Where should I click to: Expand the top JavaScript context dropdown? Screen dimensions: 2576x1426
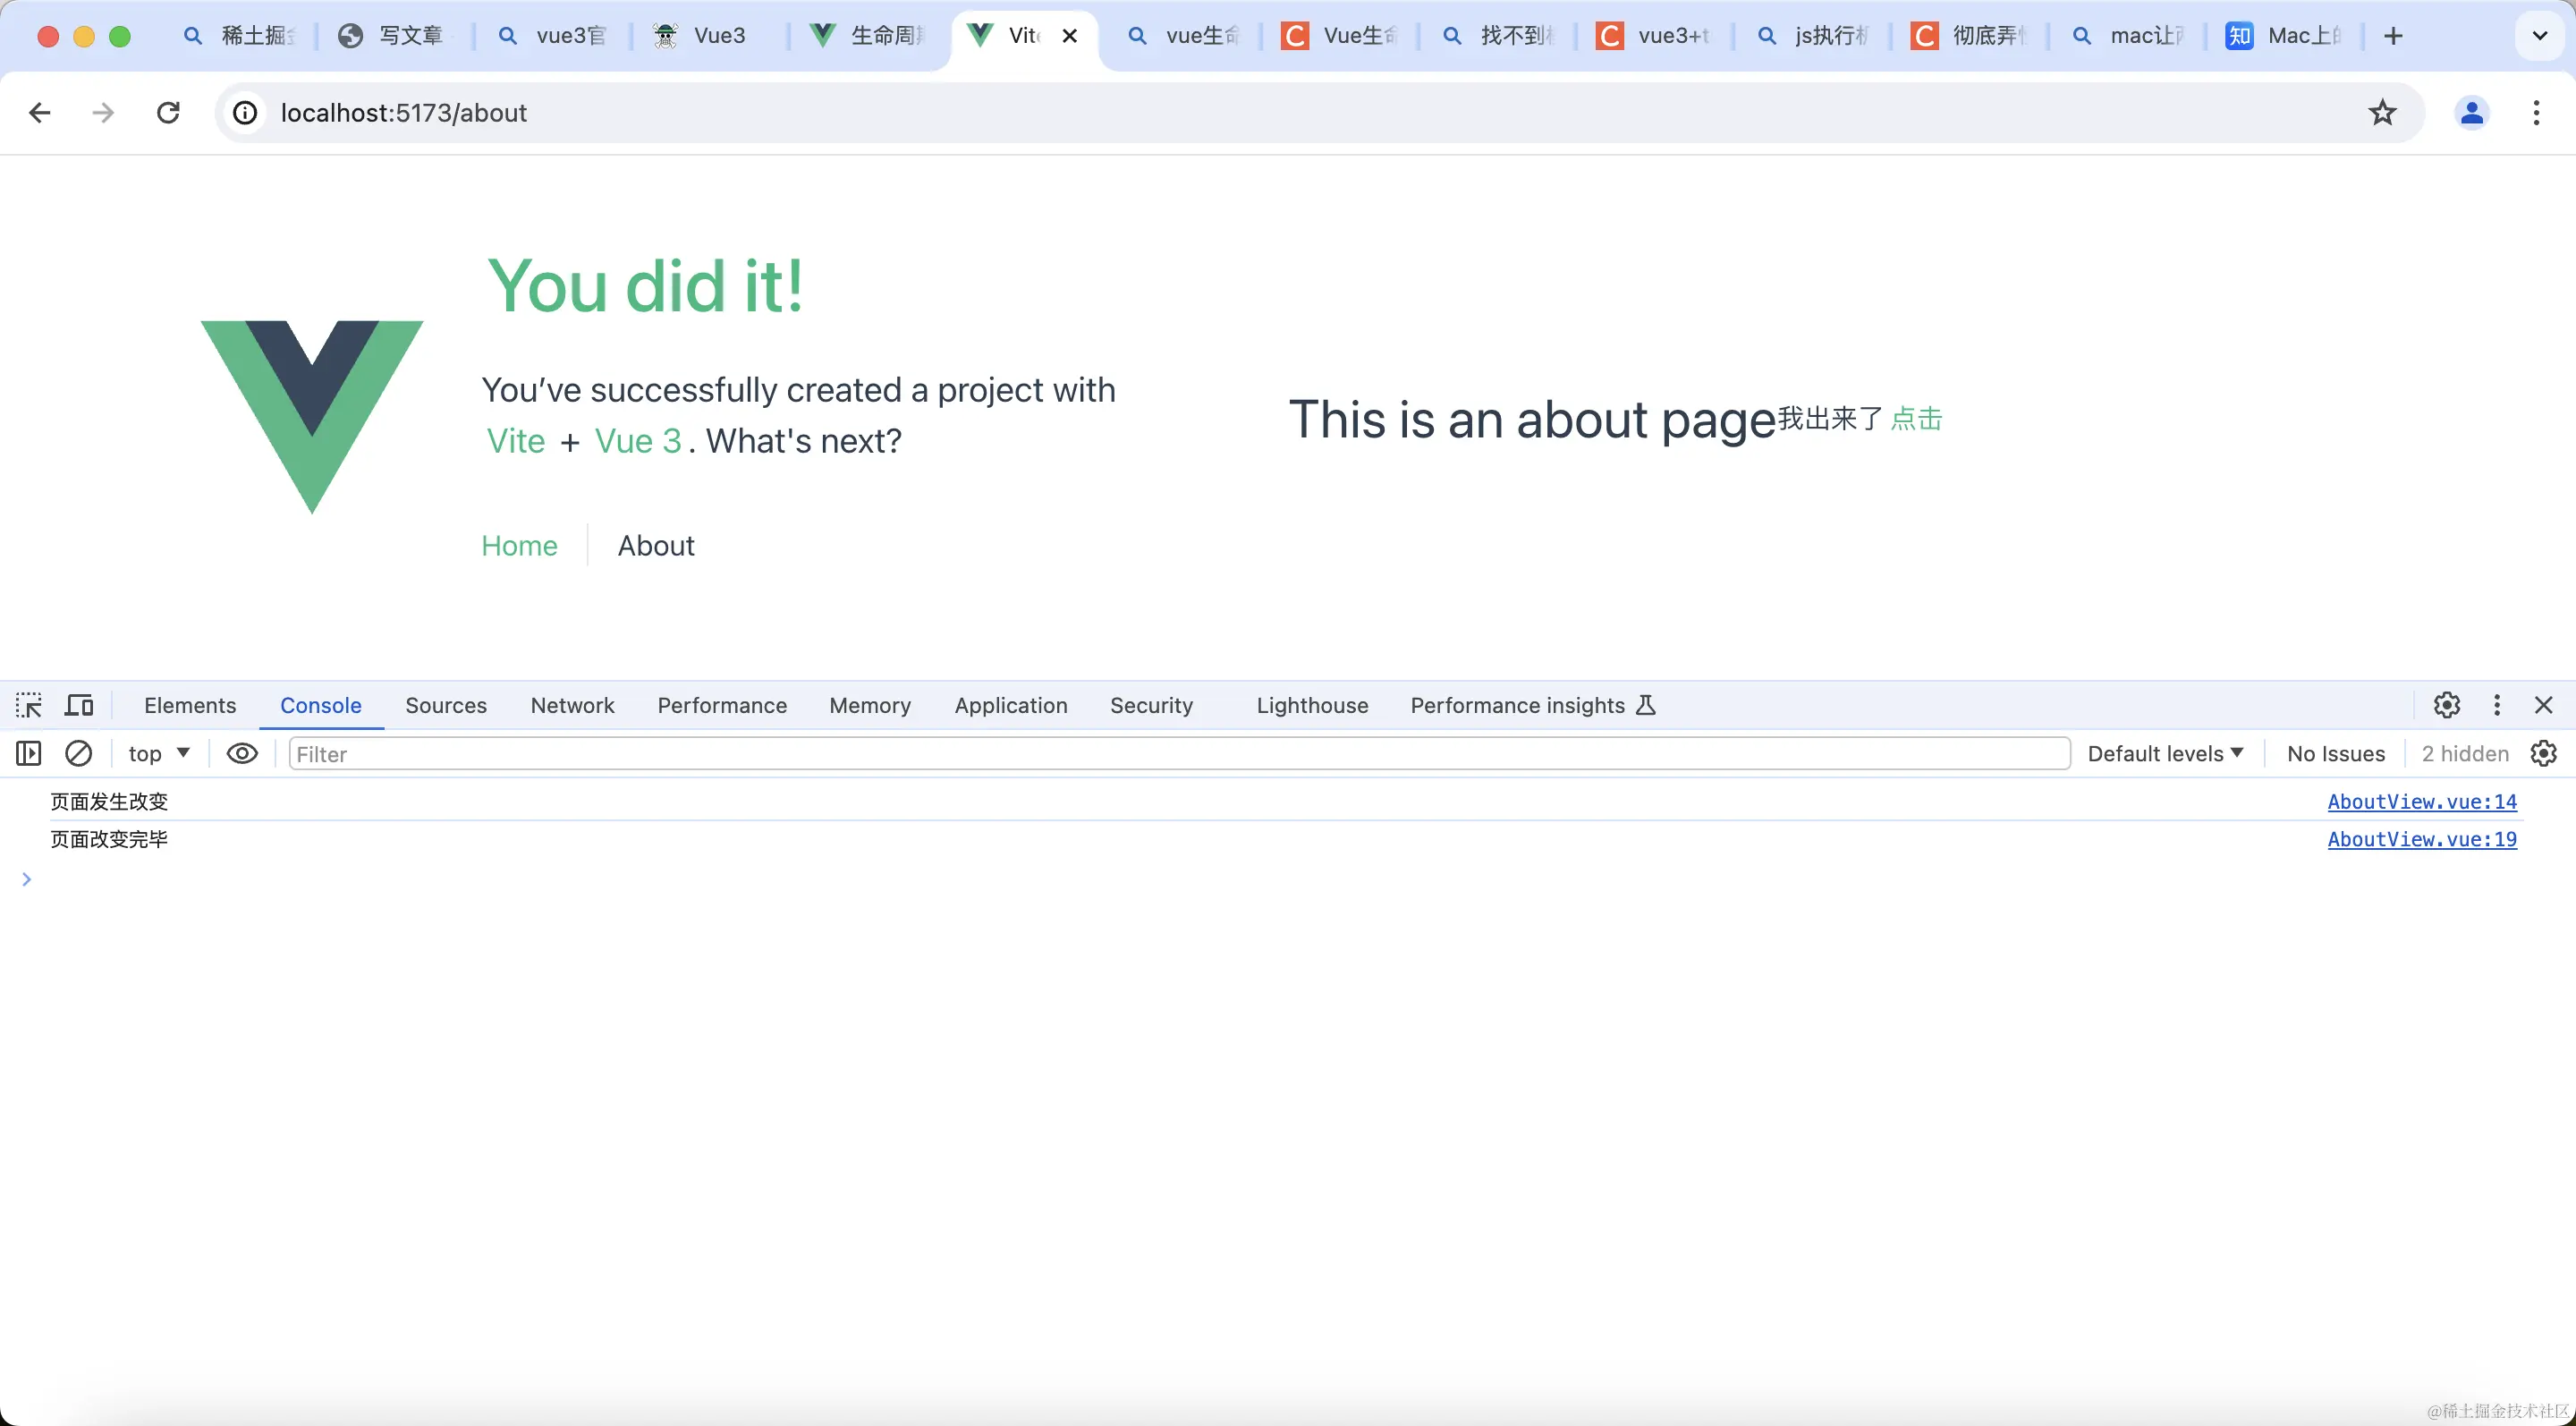(x=159, y=753)
